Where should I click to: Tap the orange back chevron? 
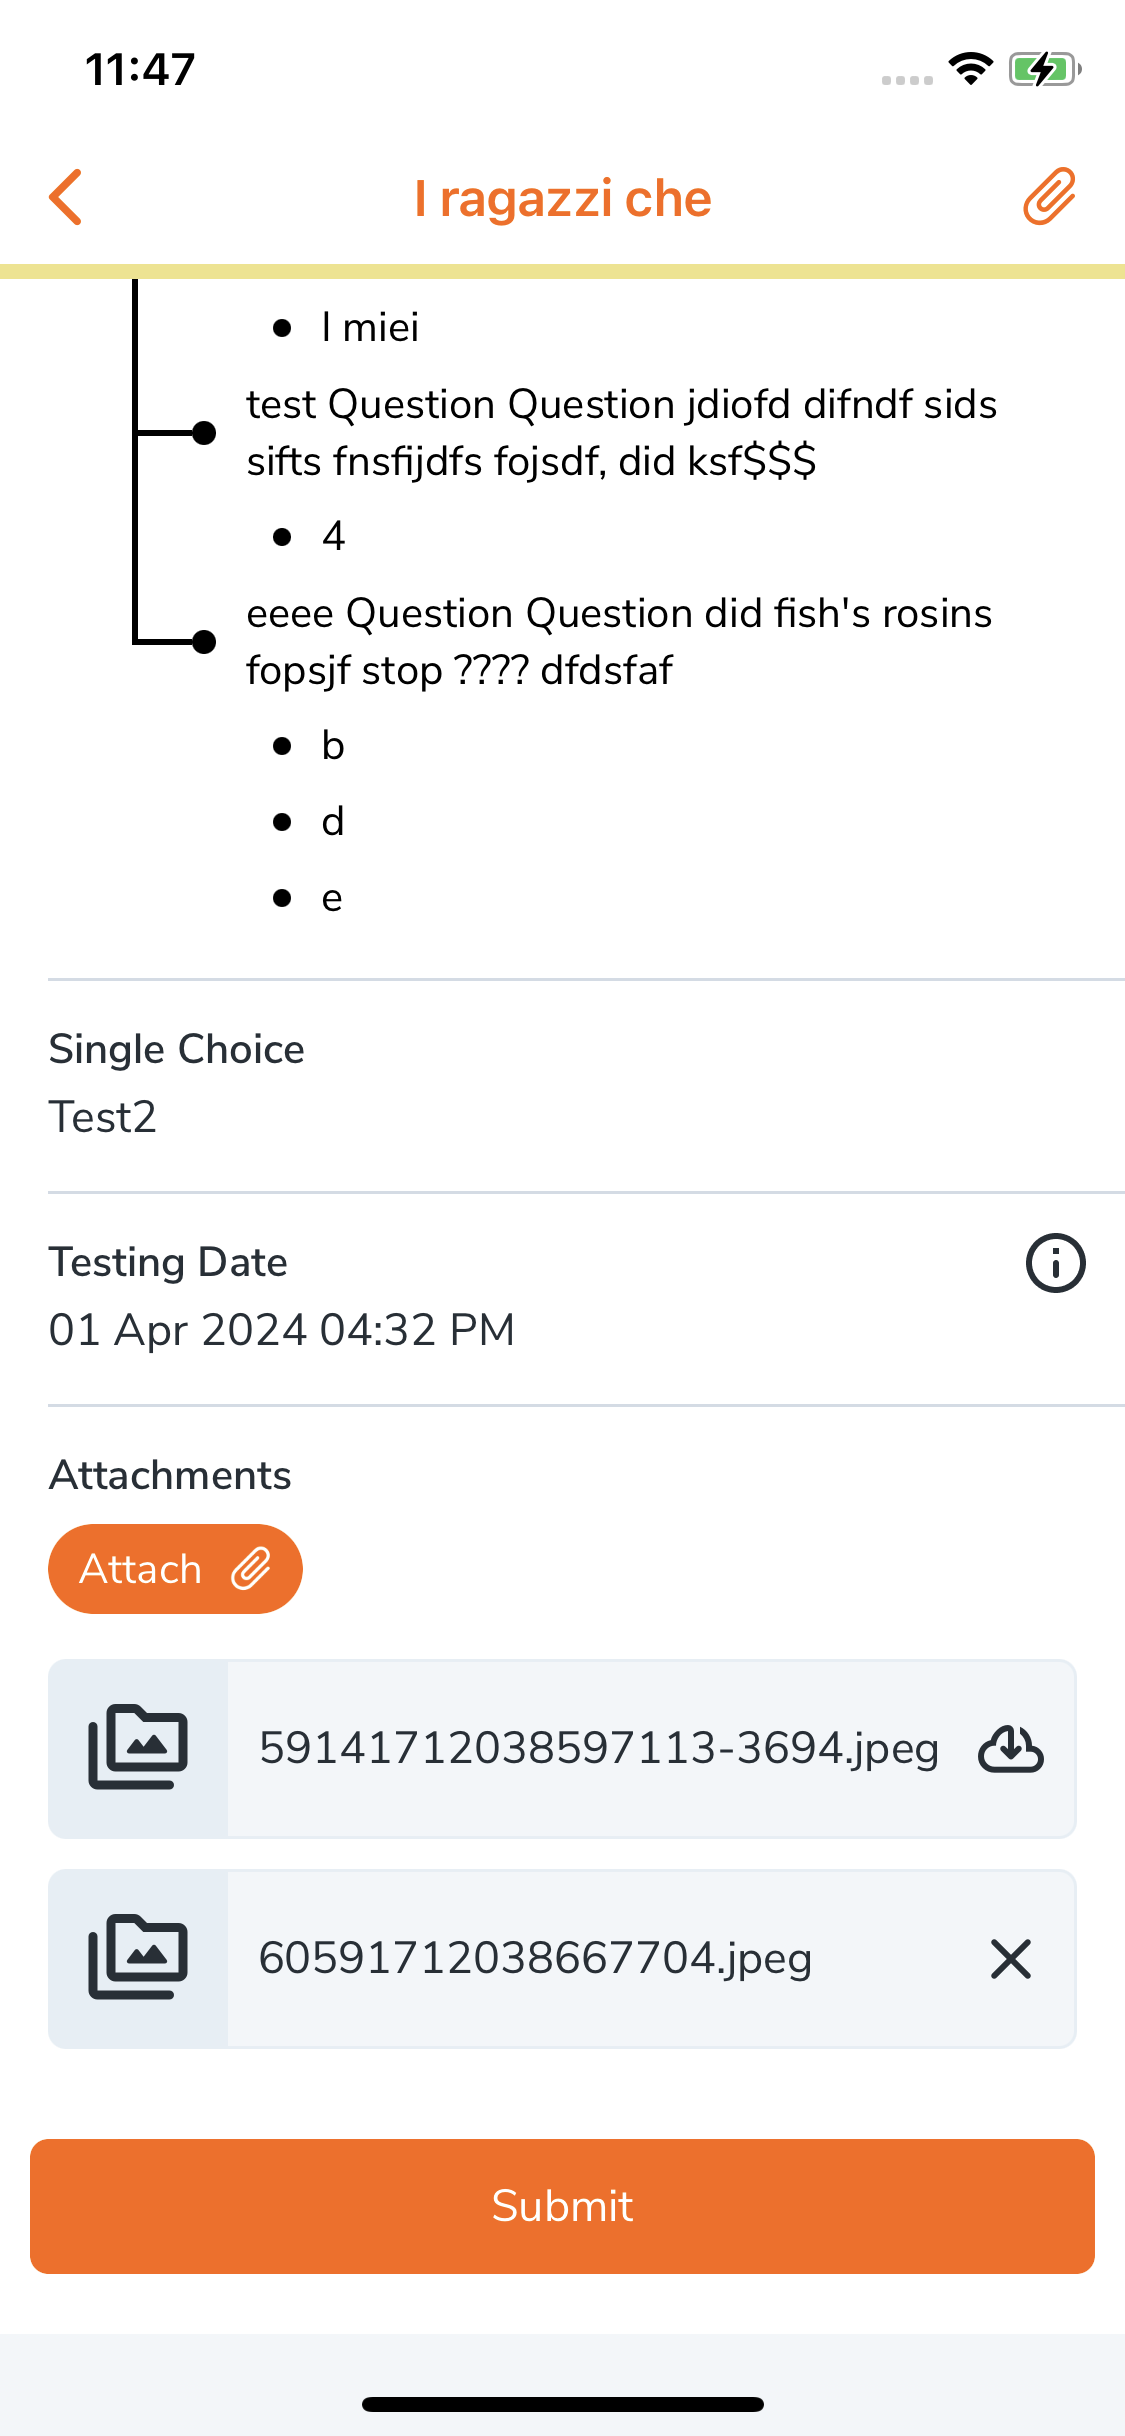click(x=66, y=197)
